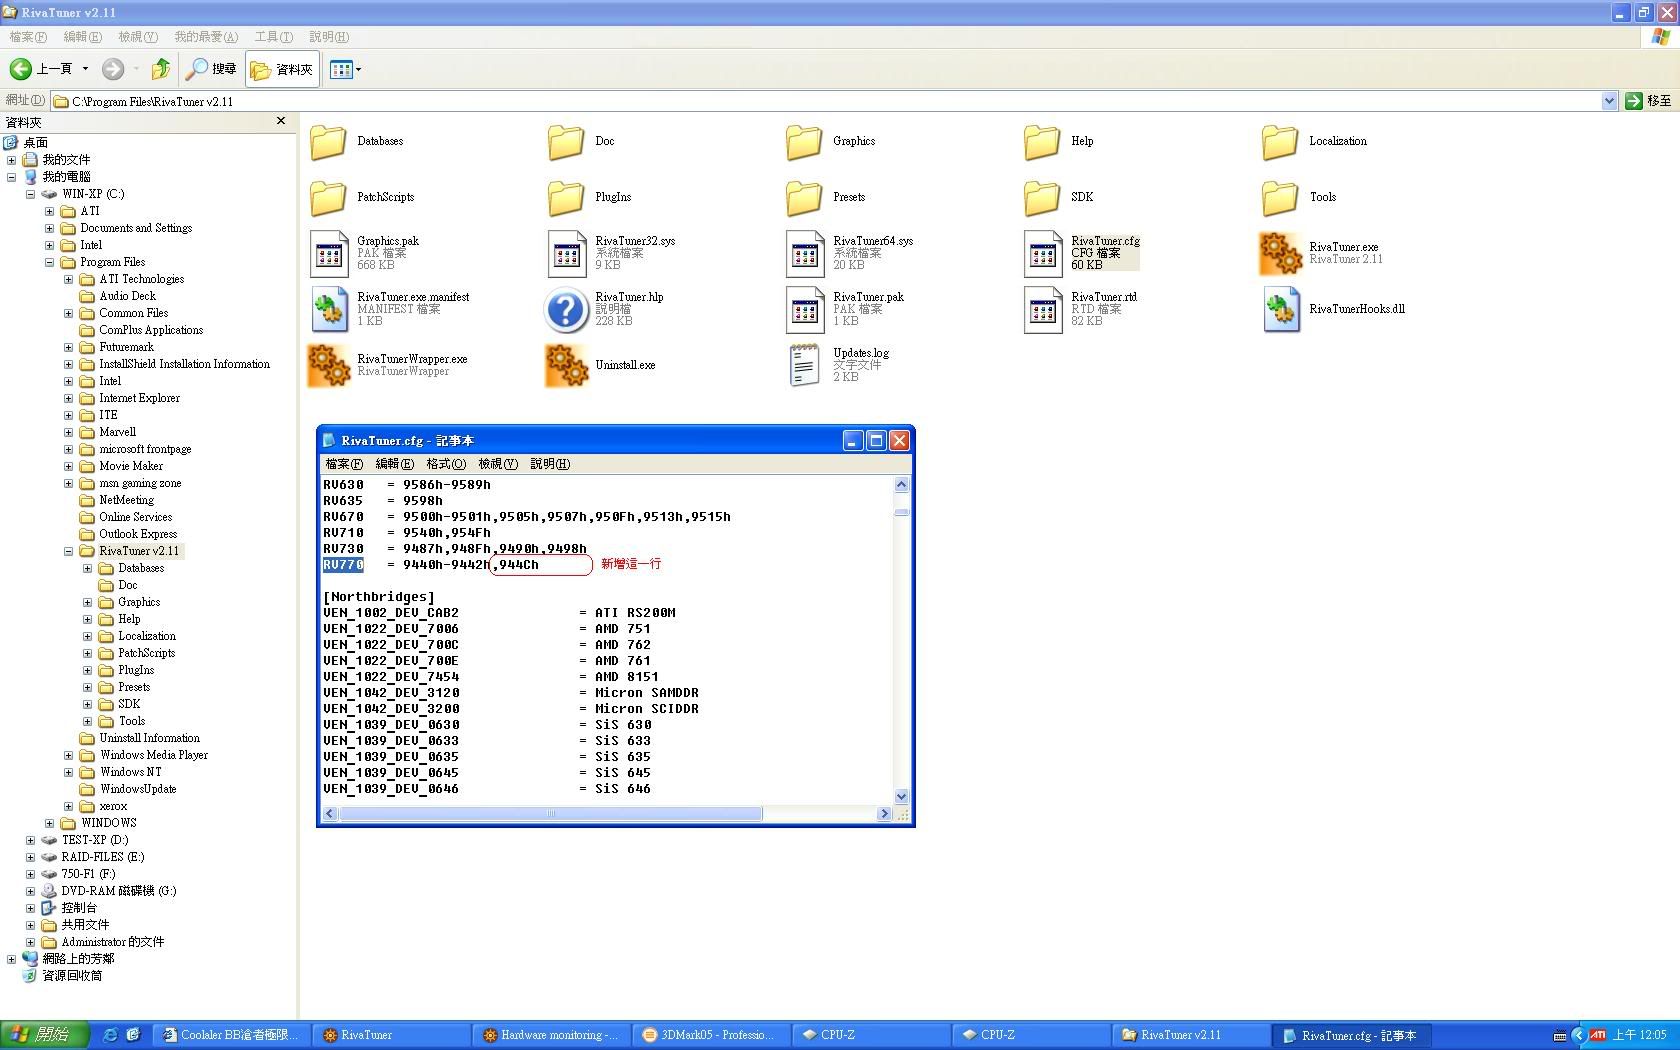Screen dimensions: 1680x1050
Task: Open Notepad's 格式(O) menu
Action: point(446,464)
